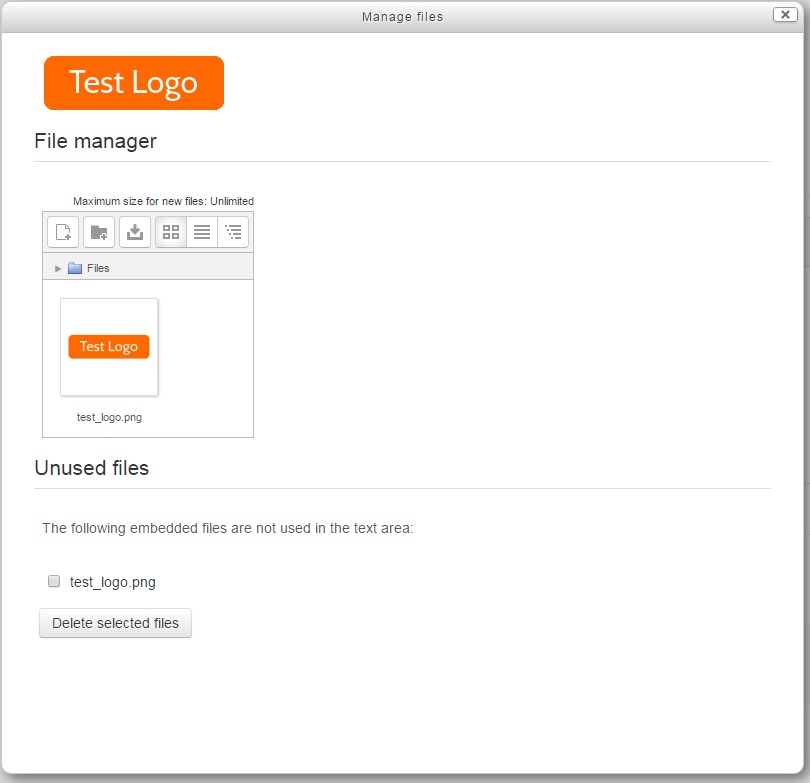Click Delete selected files button
Image resolution: width=810 pixels, height=783 pixels.
coord(115,623)
